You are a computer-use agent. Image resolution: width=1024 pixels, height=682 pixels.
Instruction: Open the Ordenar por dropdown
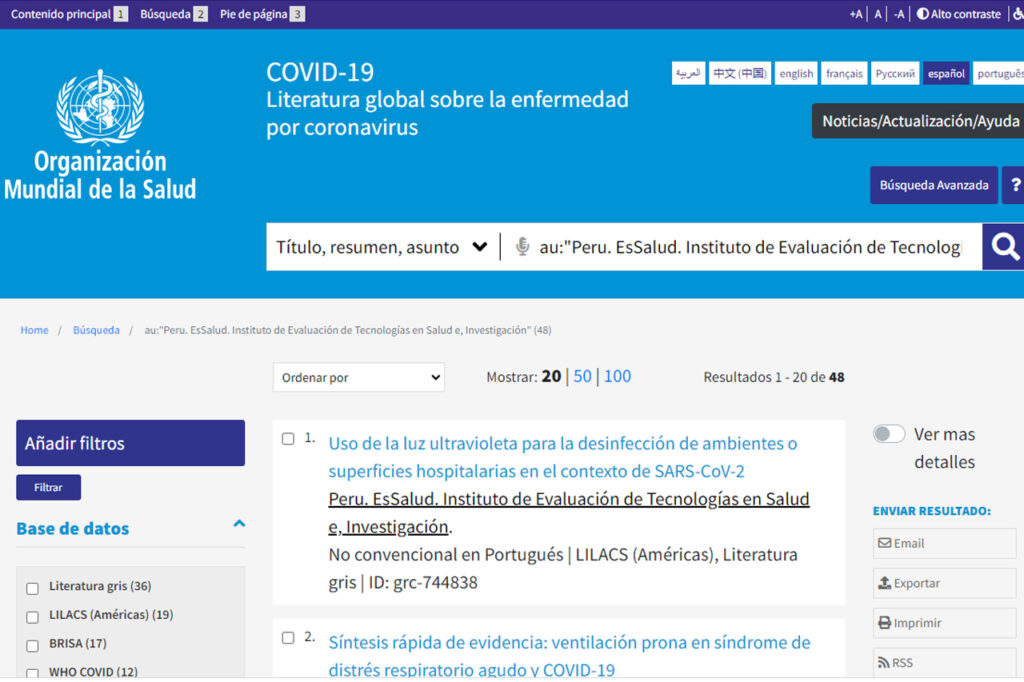[358, 377]
